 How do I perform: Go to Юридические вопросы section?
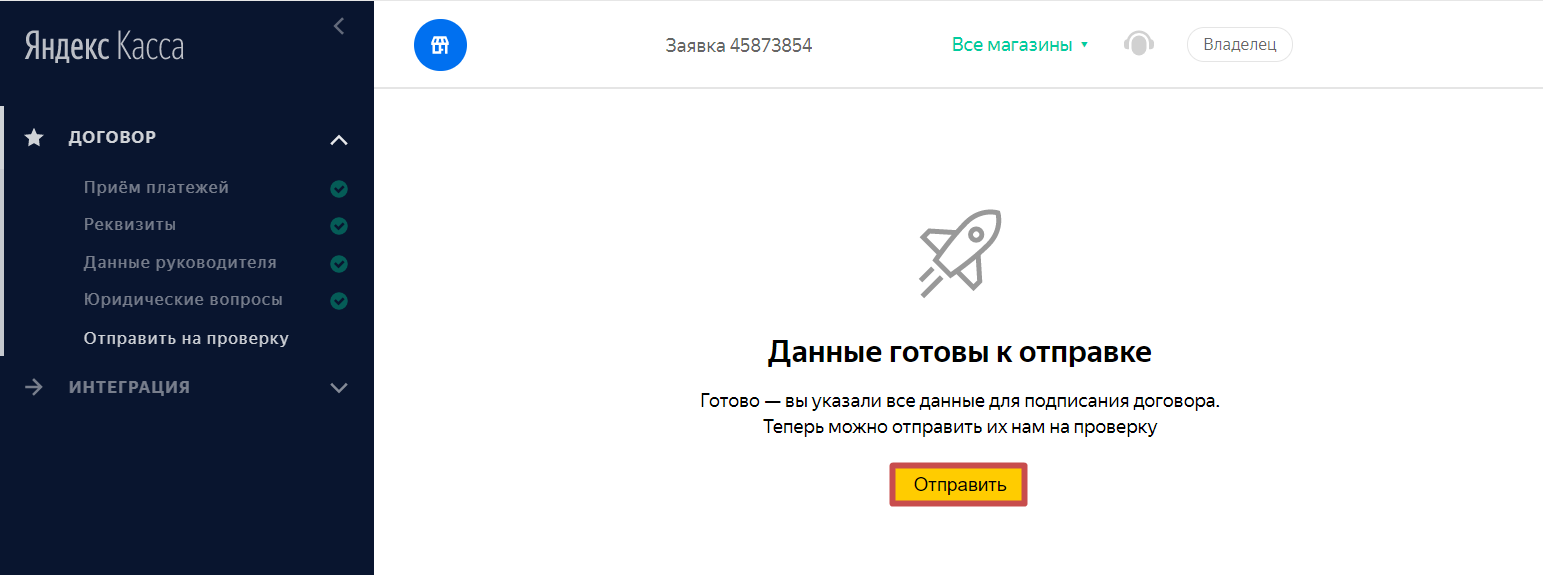click(x=183, y=299)
